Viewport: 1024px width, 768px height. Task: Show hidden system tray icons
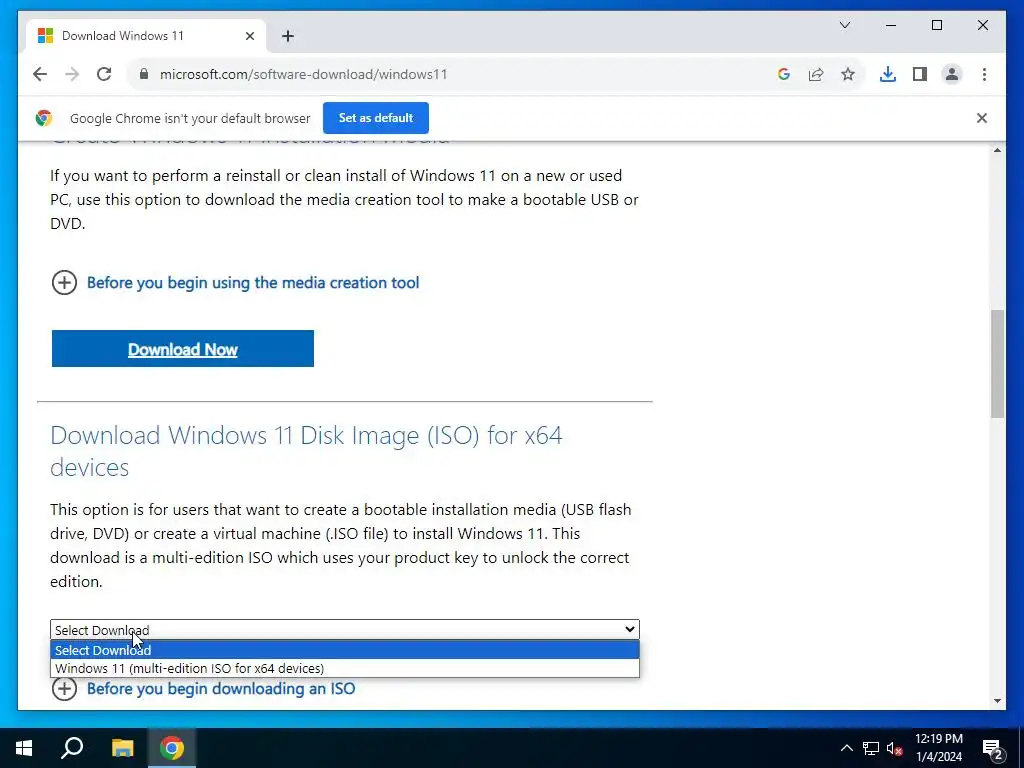click(x=846, y=748)
